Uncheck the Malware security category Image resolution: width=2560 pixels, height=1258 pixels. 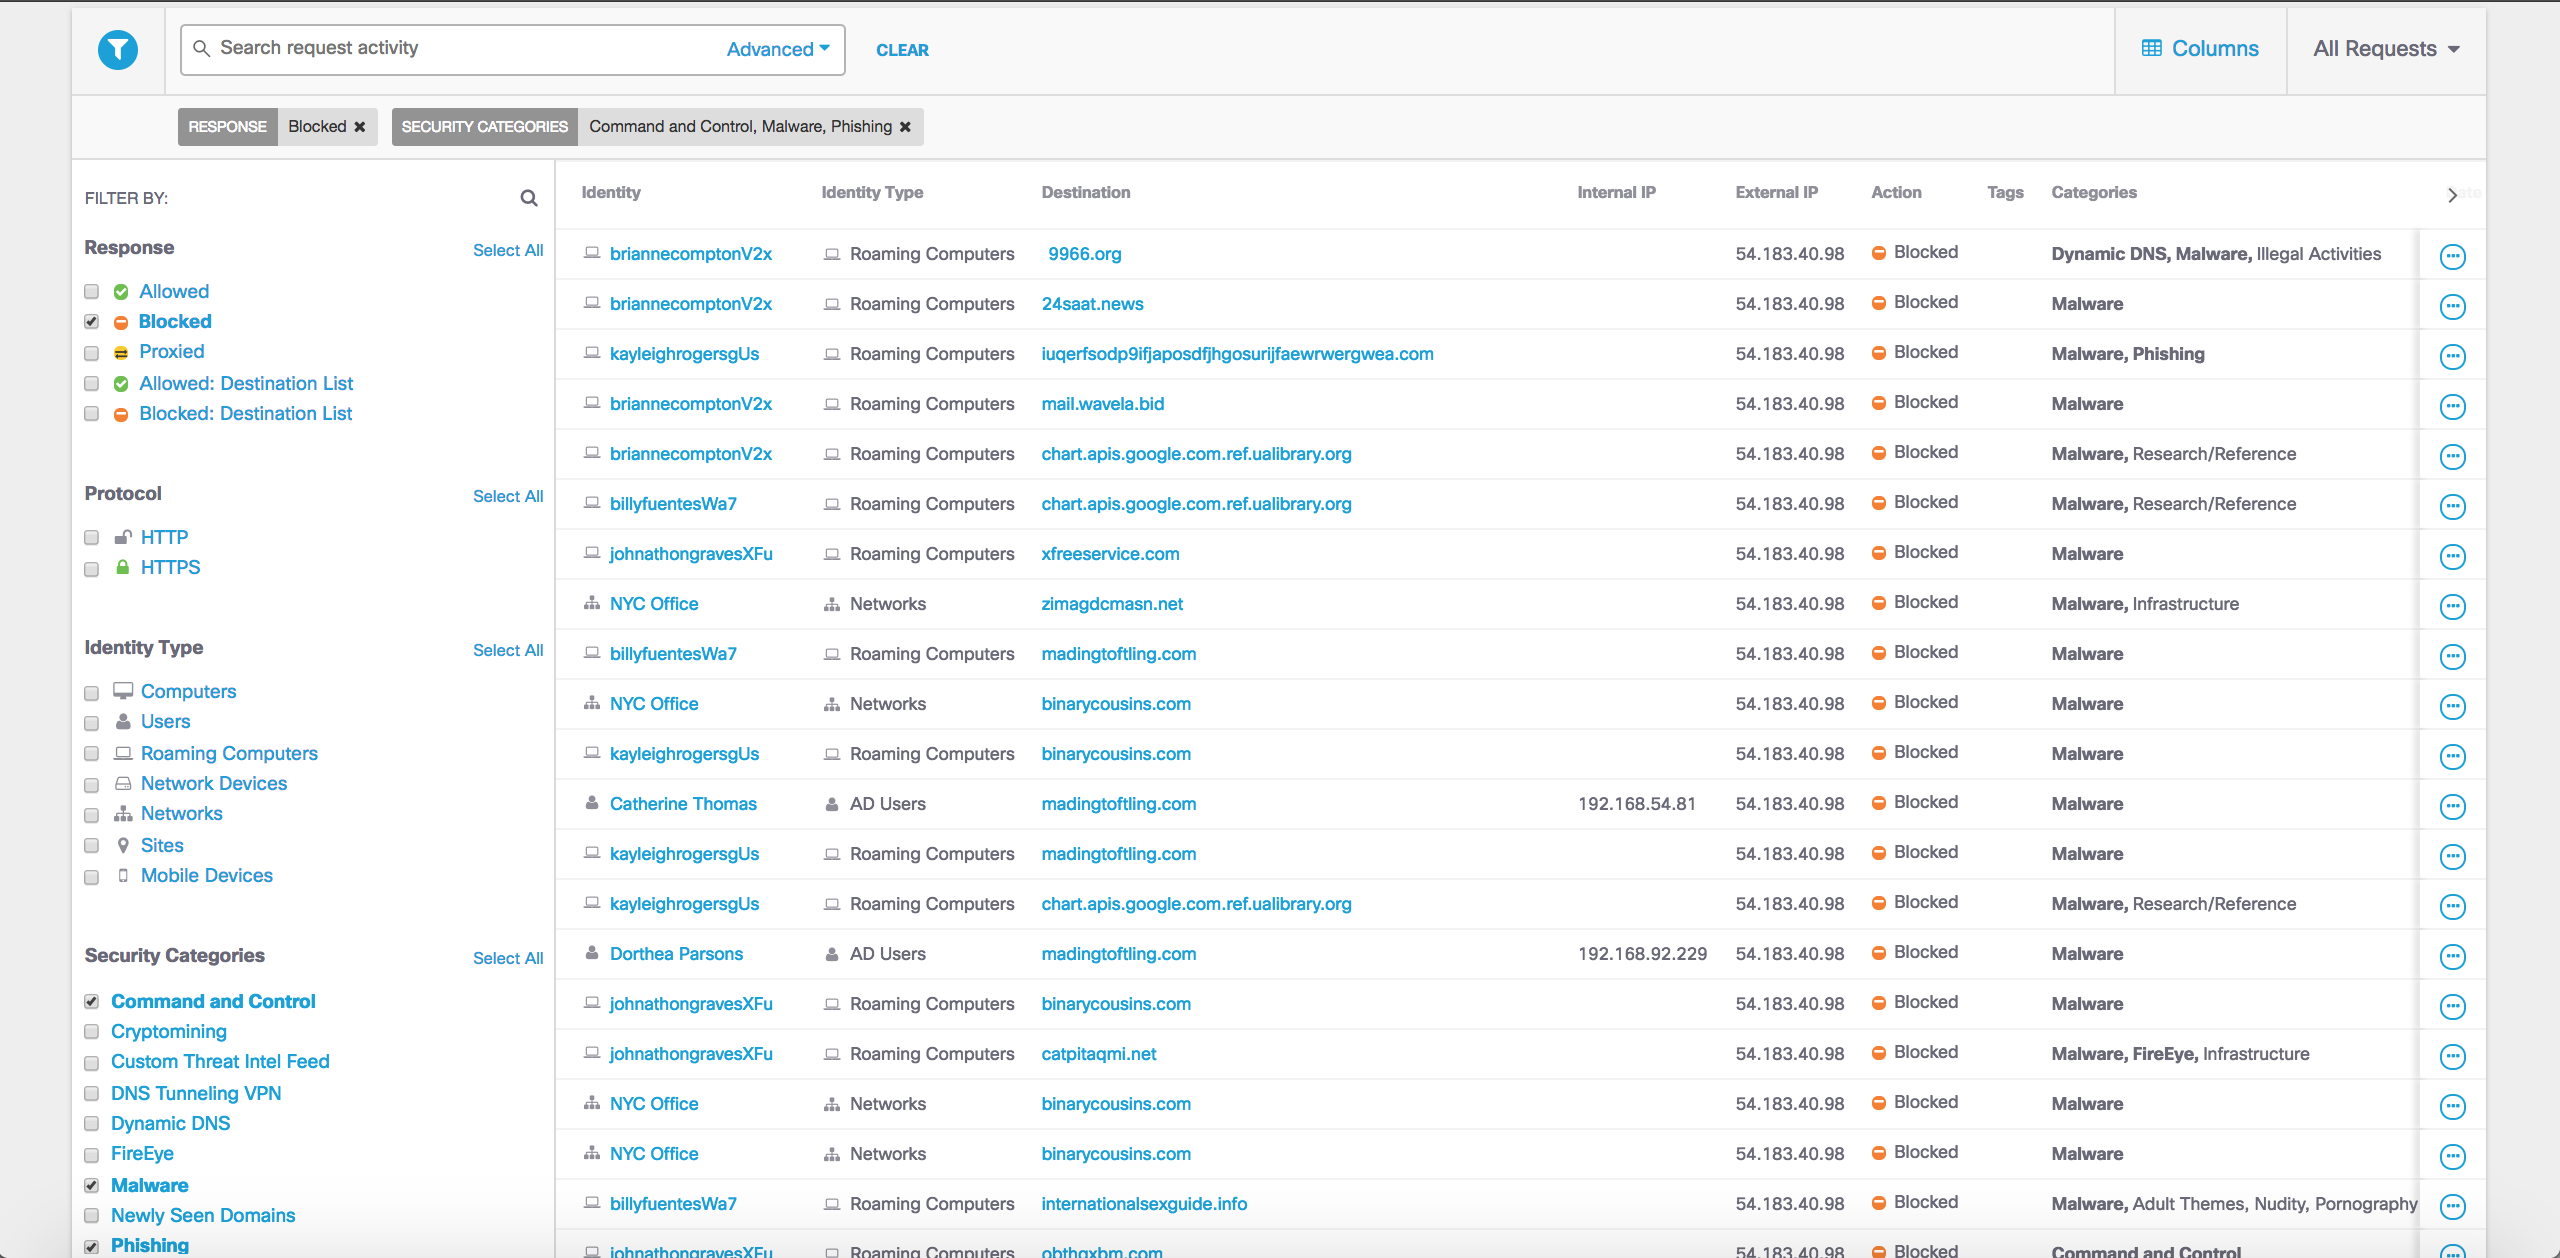point(92,1186)
